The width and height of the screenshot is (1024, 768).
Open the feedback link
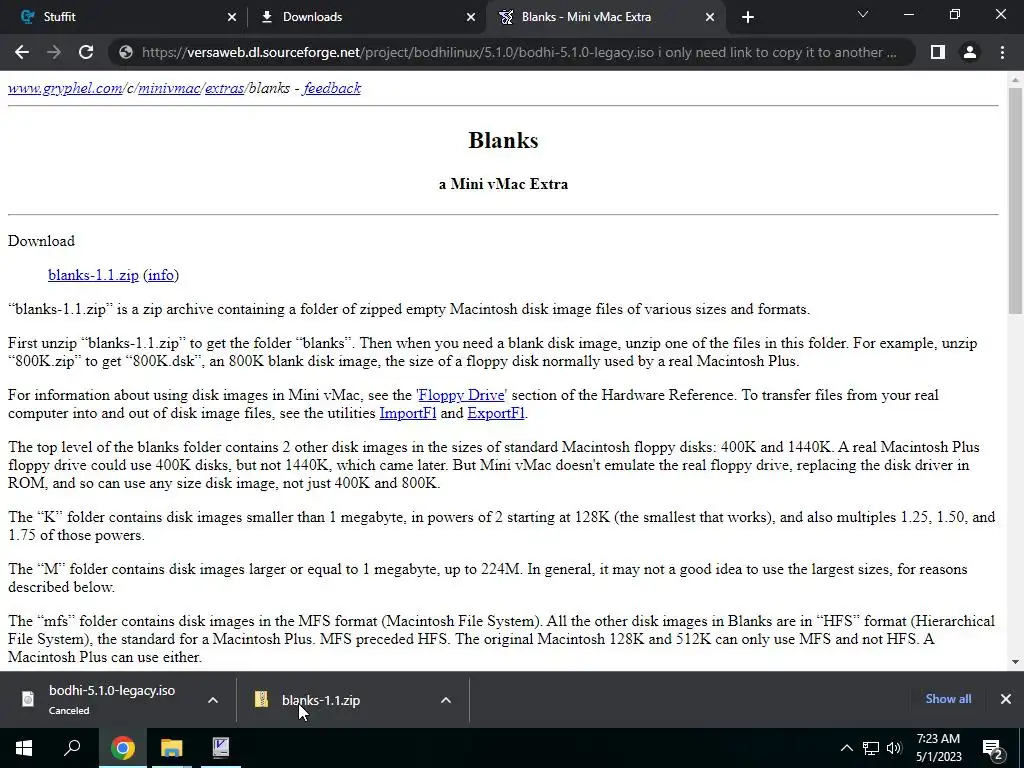[x=332, y=88]
